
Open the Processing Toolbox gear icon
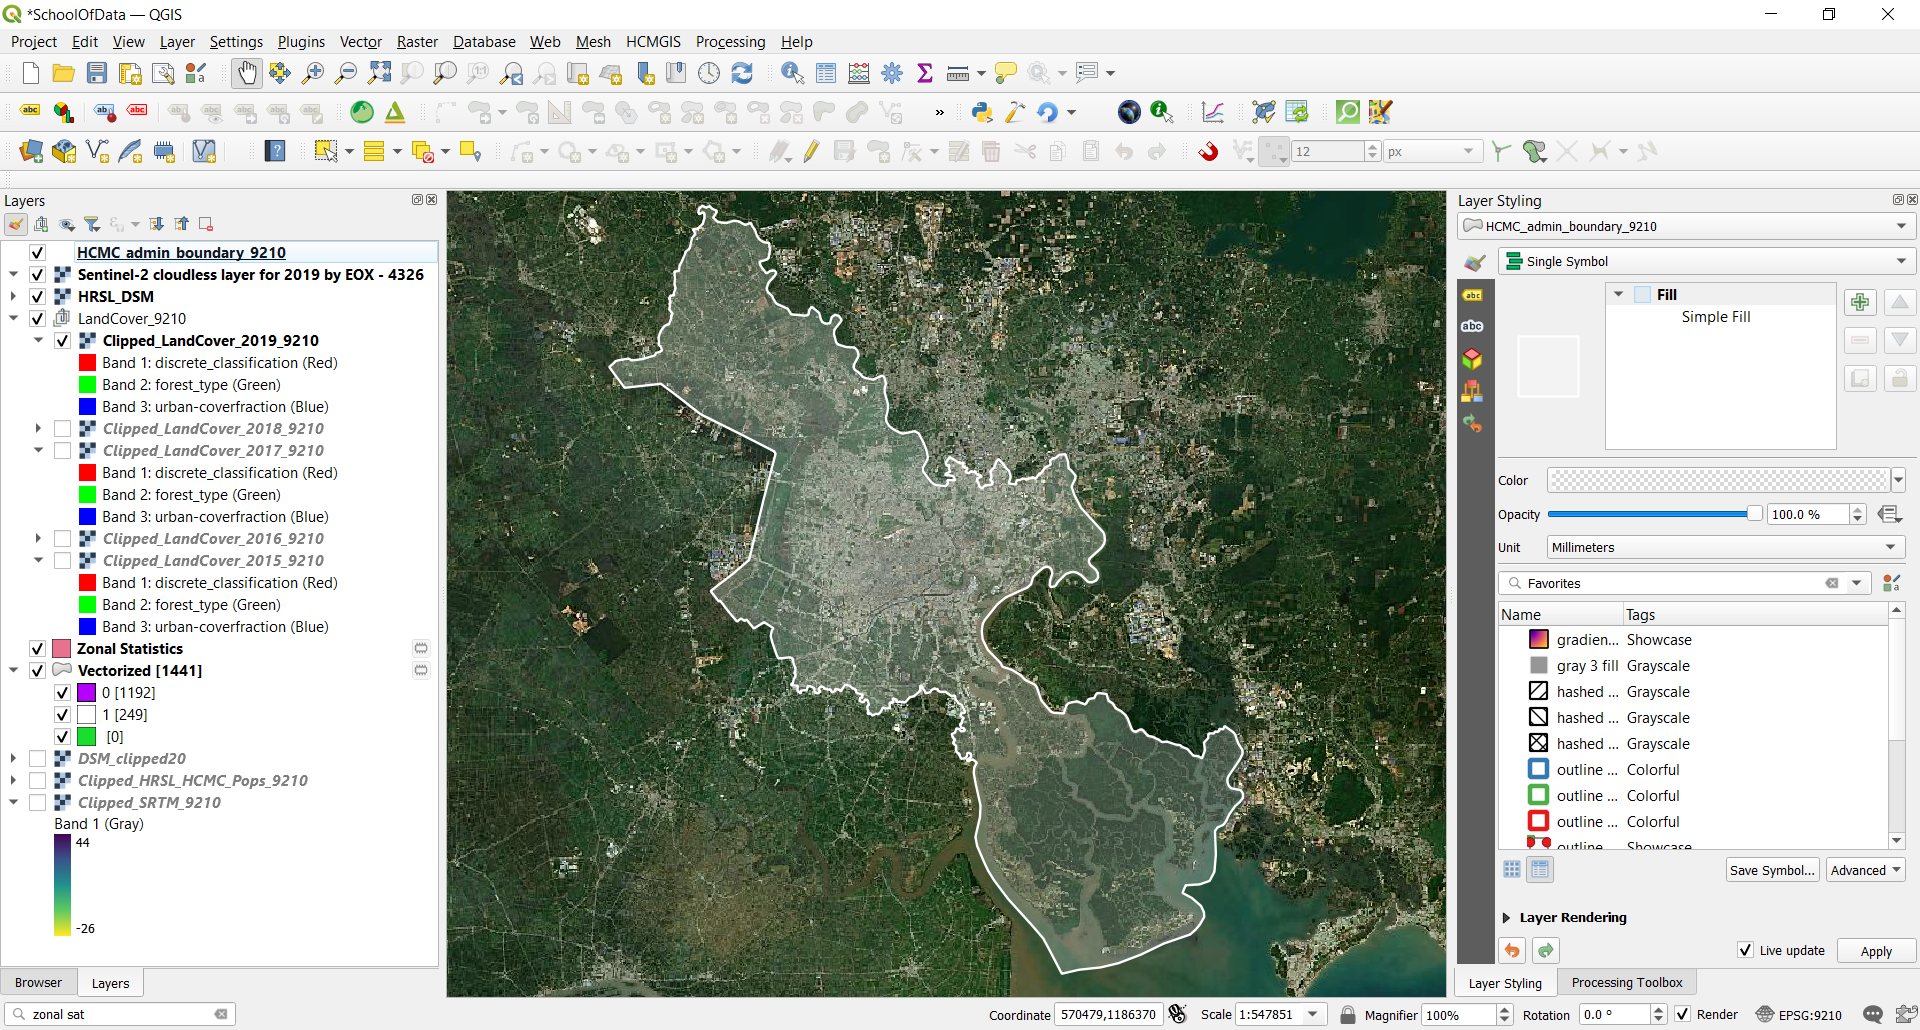click(x=892, y=73)
